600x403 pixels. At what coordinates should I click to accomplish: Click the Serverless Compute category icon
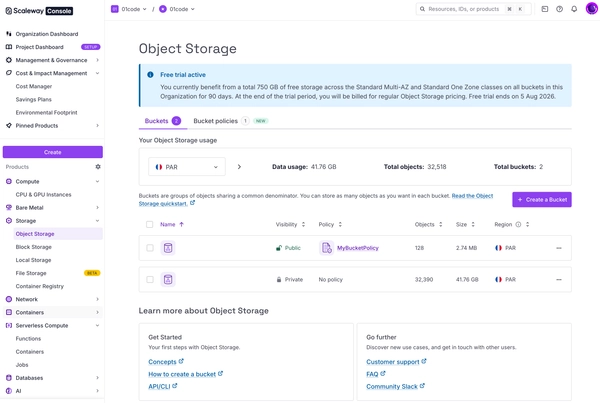click(x=9, y=325)
